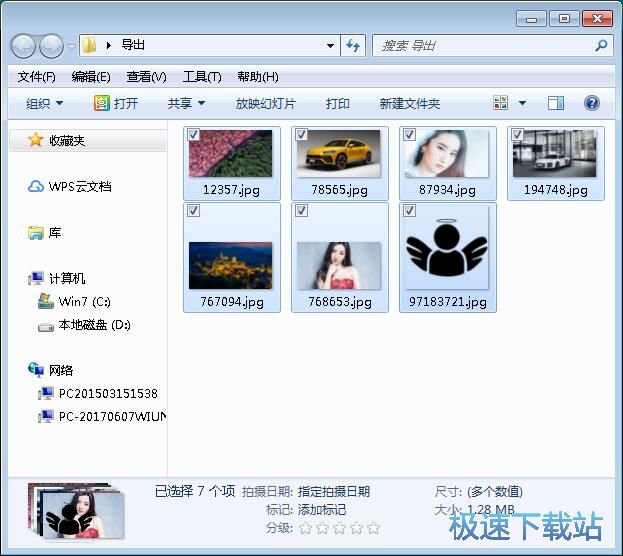Click the 计算机 monitor icon

[x=36, y=278]
